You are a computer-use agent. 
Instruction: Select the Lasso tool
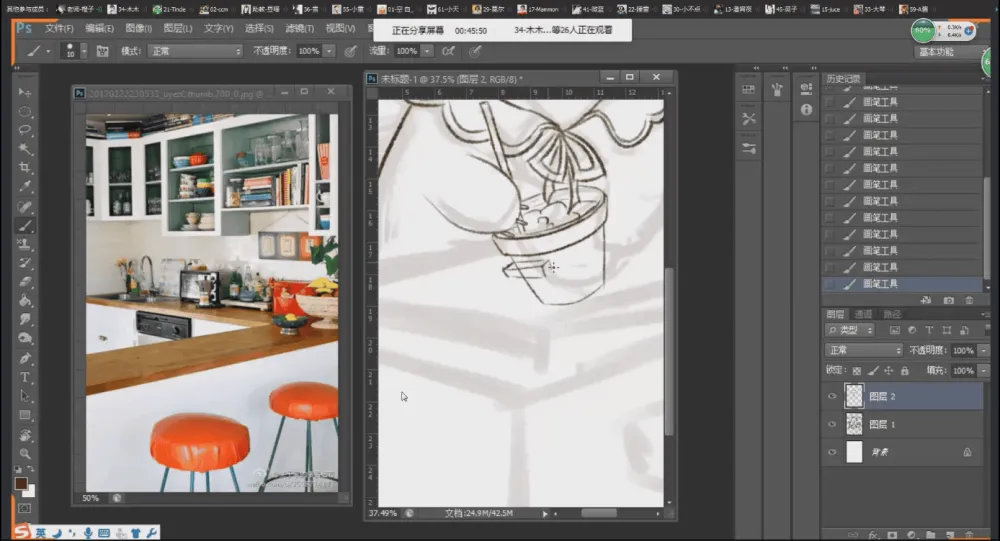(x=25, y=130)
